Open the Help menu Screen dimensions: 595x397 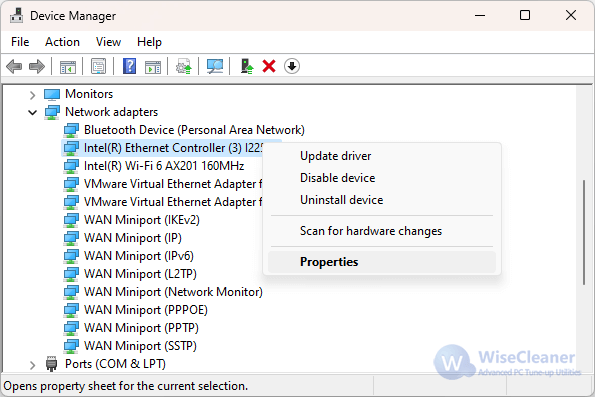[149, 42]
